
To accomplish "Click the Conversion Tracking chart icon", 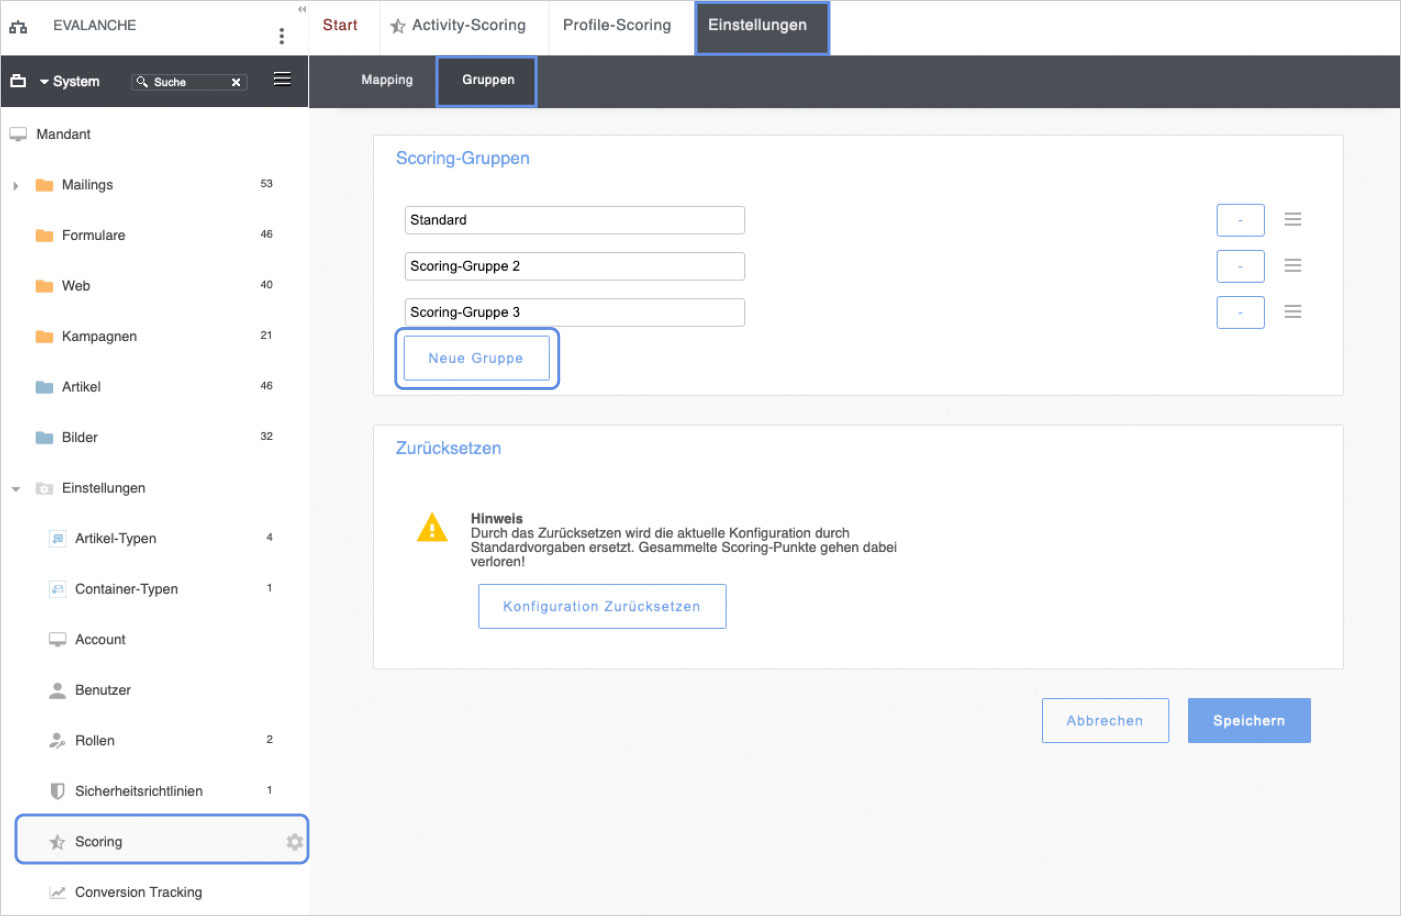I will [57, 892].
